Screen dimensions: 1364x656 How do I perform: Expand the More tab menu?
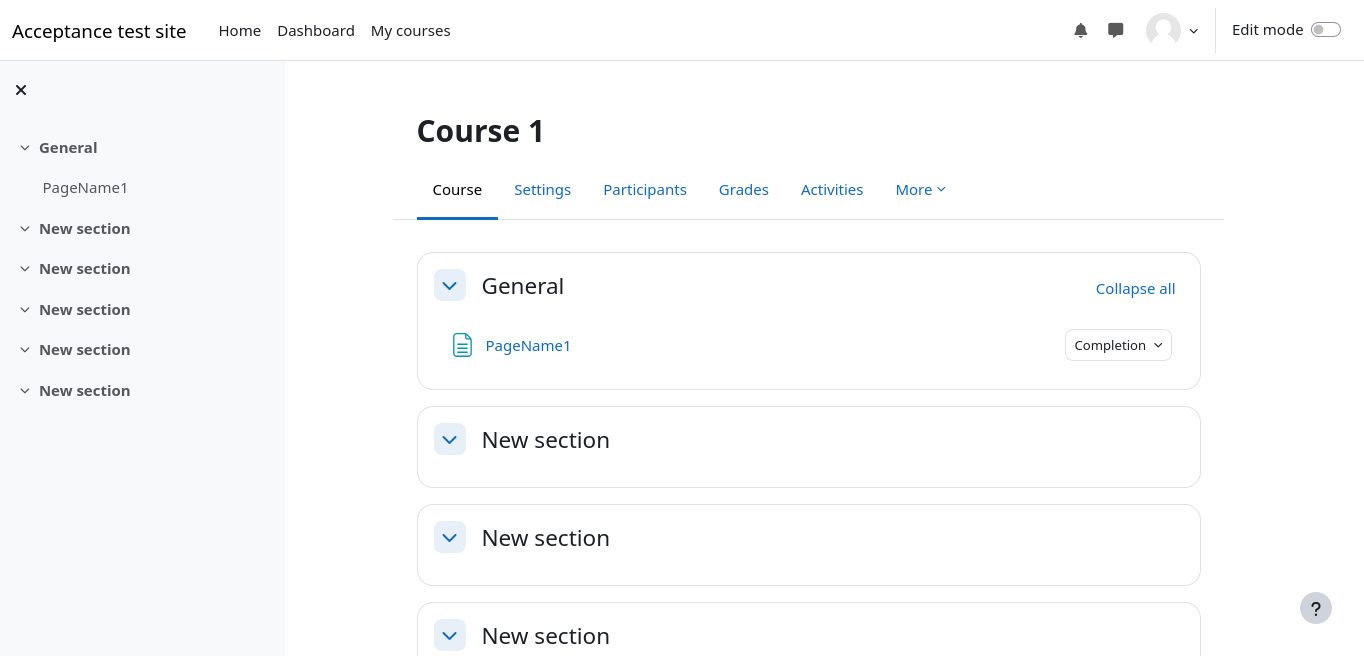pos(920,190)
